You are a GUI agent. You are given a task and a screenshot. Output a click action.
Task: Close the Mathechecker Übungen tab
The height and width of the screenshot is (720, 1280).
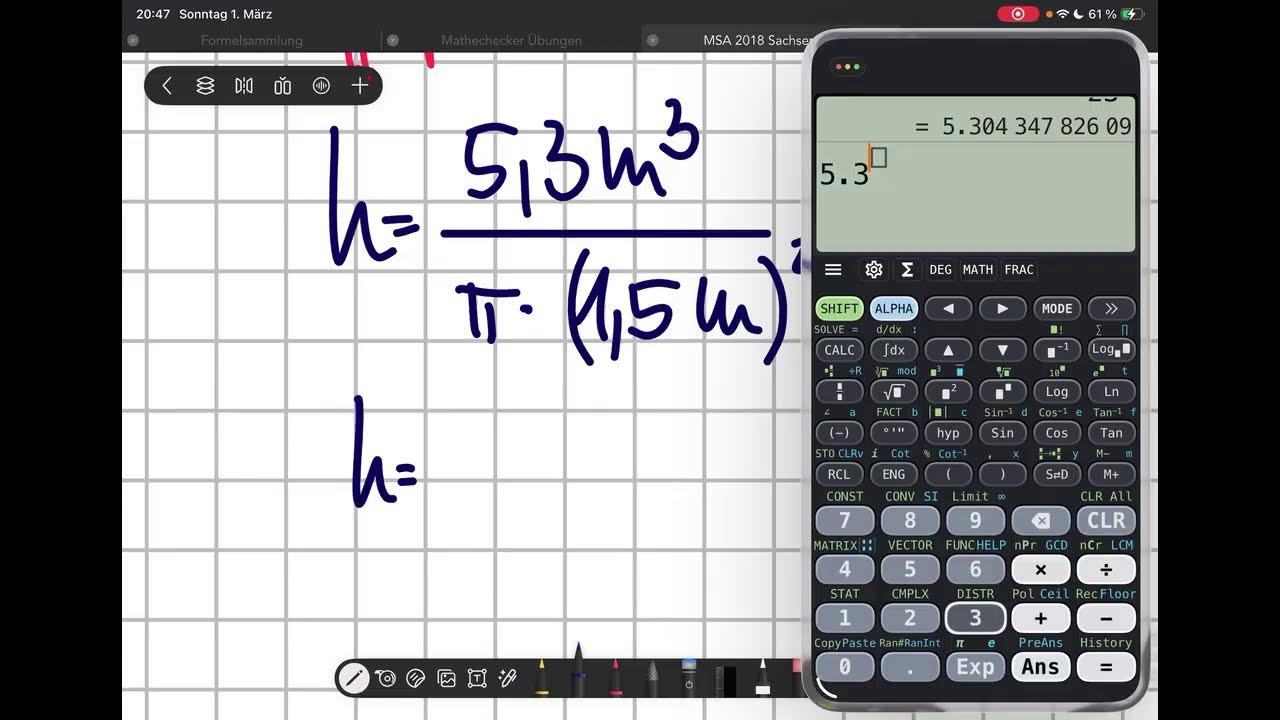(x=393, y=41)
